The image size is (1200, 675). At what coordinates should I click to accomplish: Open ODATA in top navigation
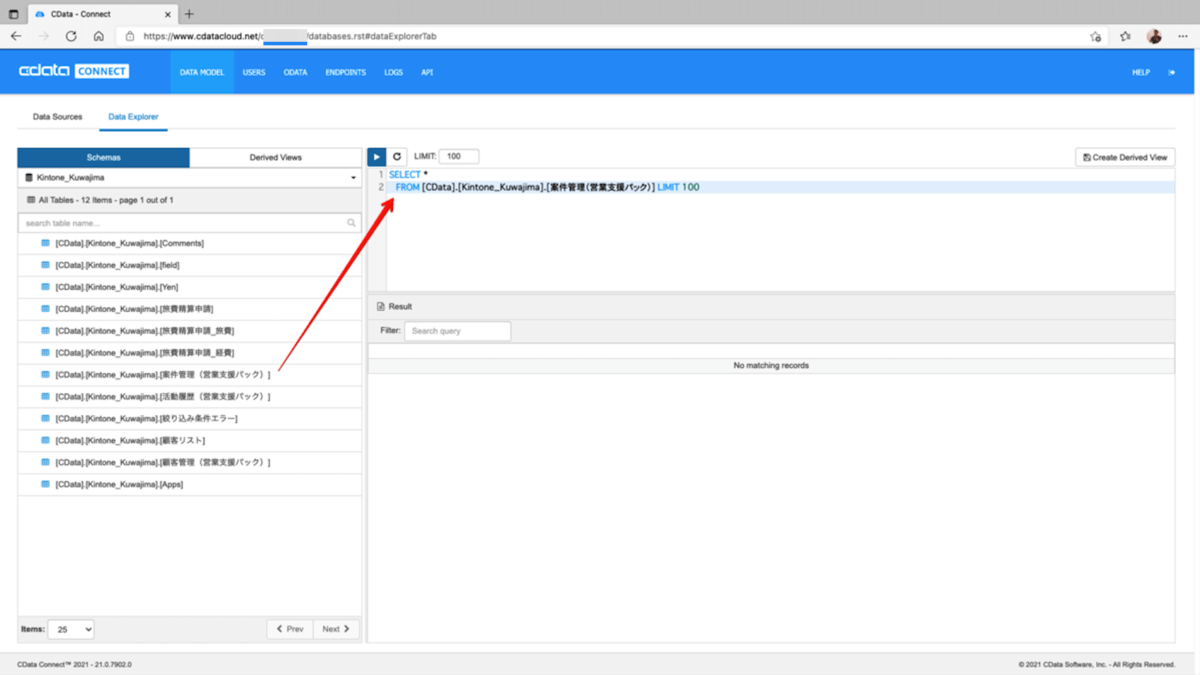point(295,72)
